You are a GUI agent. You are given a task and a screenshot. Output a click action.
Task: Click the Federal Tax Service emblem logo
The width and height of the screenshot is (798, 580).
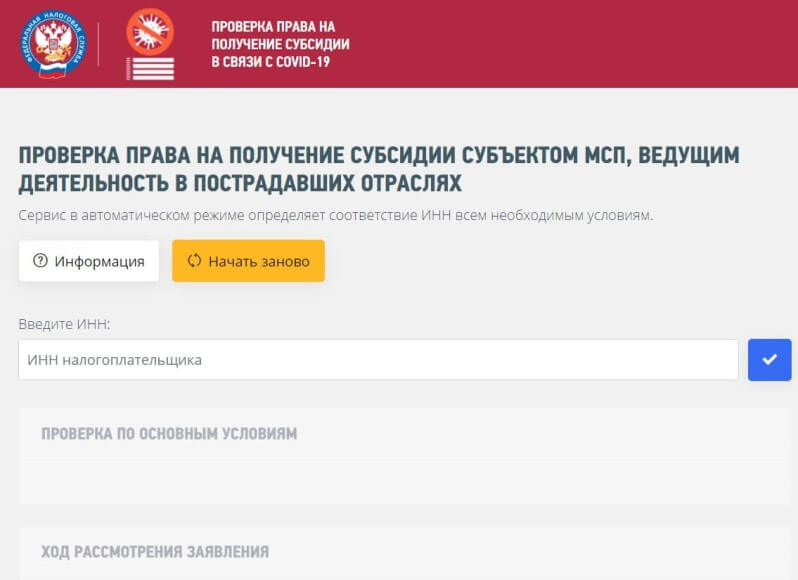[x=53, y=44]
